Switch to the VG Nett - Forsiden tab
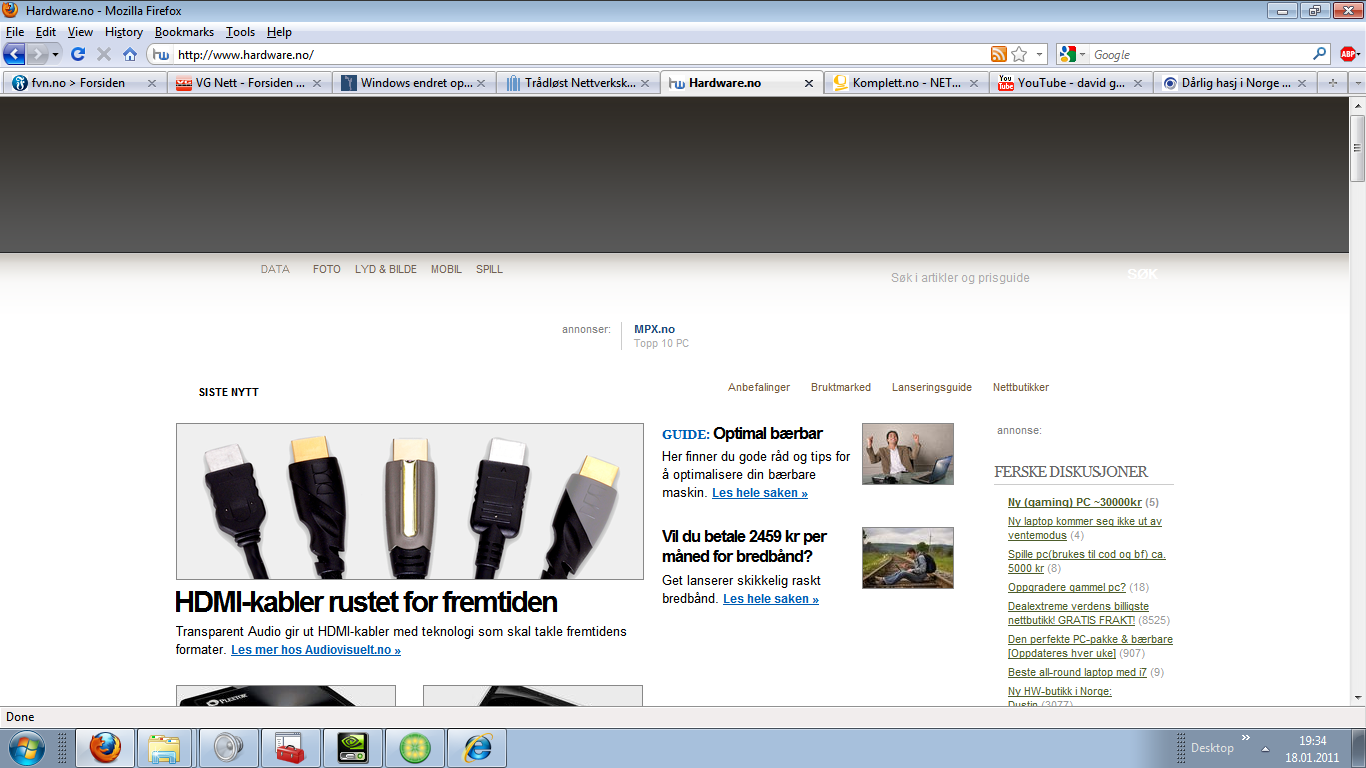The height and width of the screenshot is (768, 1366). pyautogui.click(x=249, y=83)
